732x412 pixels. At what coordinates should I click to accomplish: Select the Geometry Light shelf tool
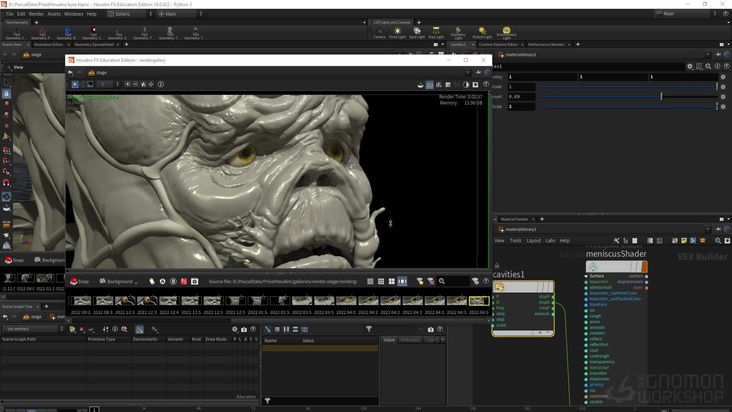tap(458, 33)
